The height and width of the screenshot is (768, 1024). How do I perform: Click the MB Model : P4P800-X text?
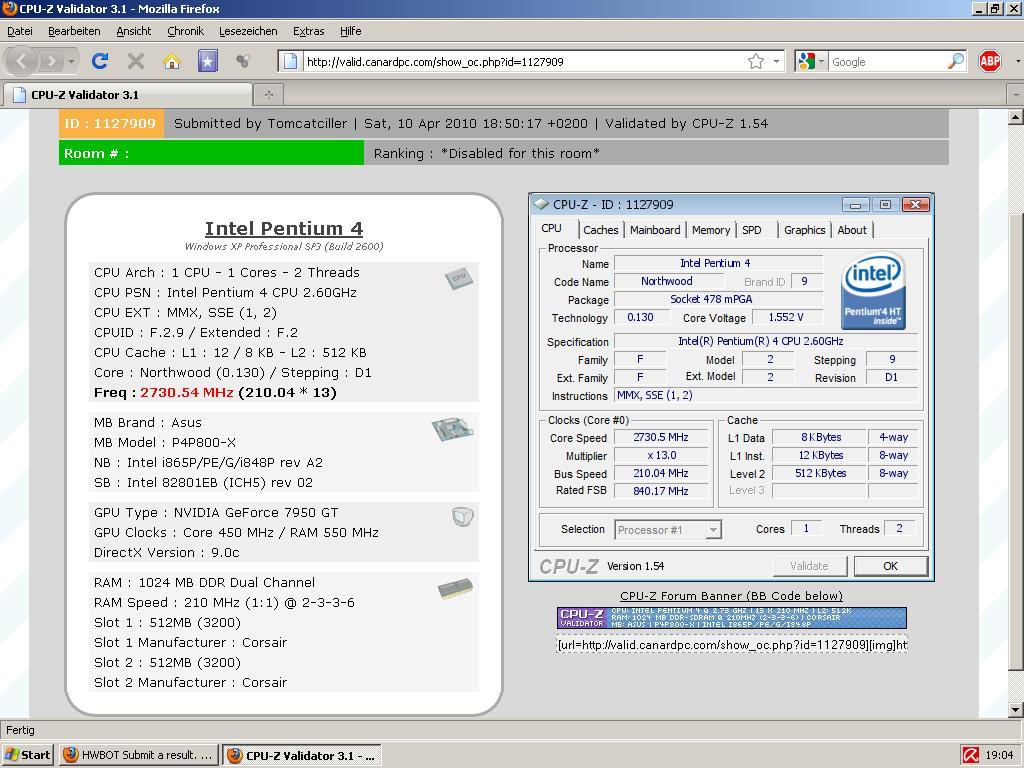click(x=165, y=442)
